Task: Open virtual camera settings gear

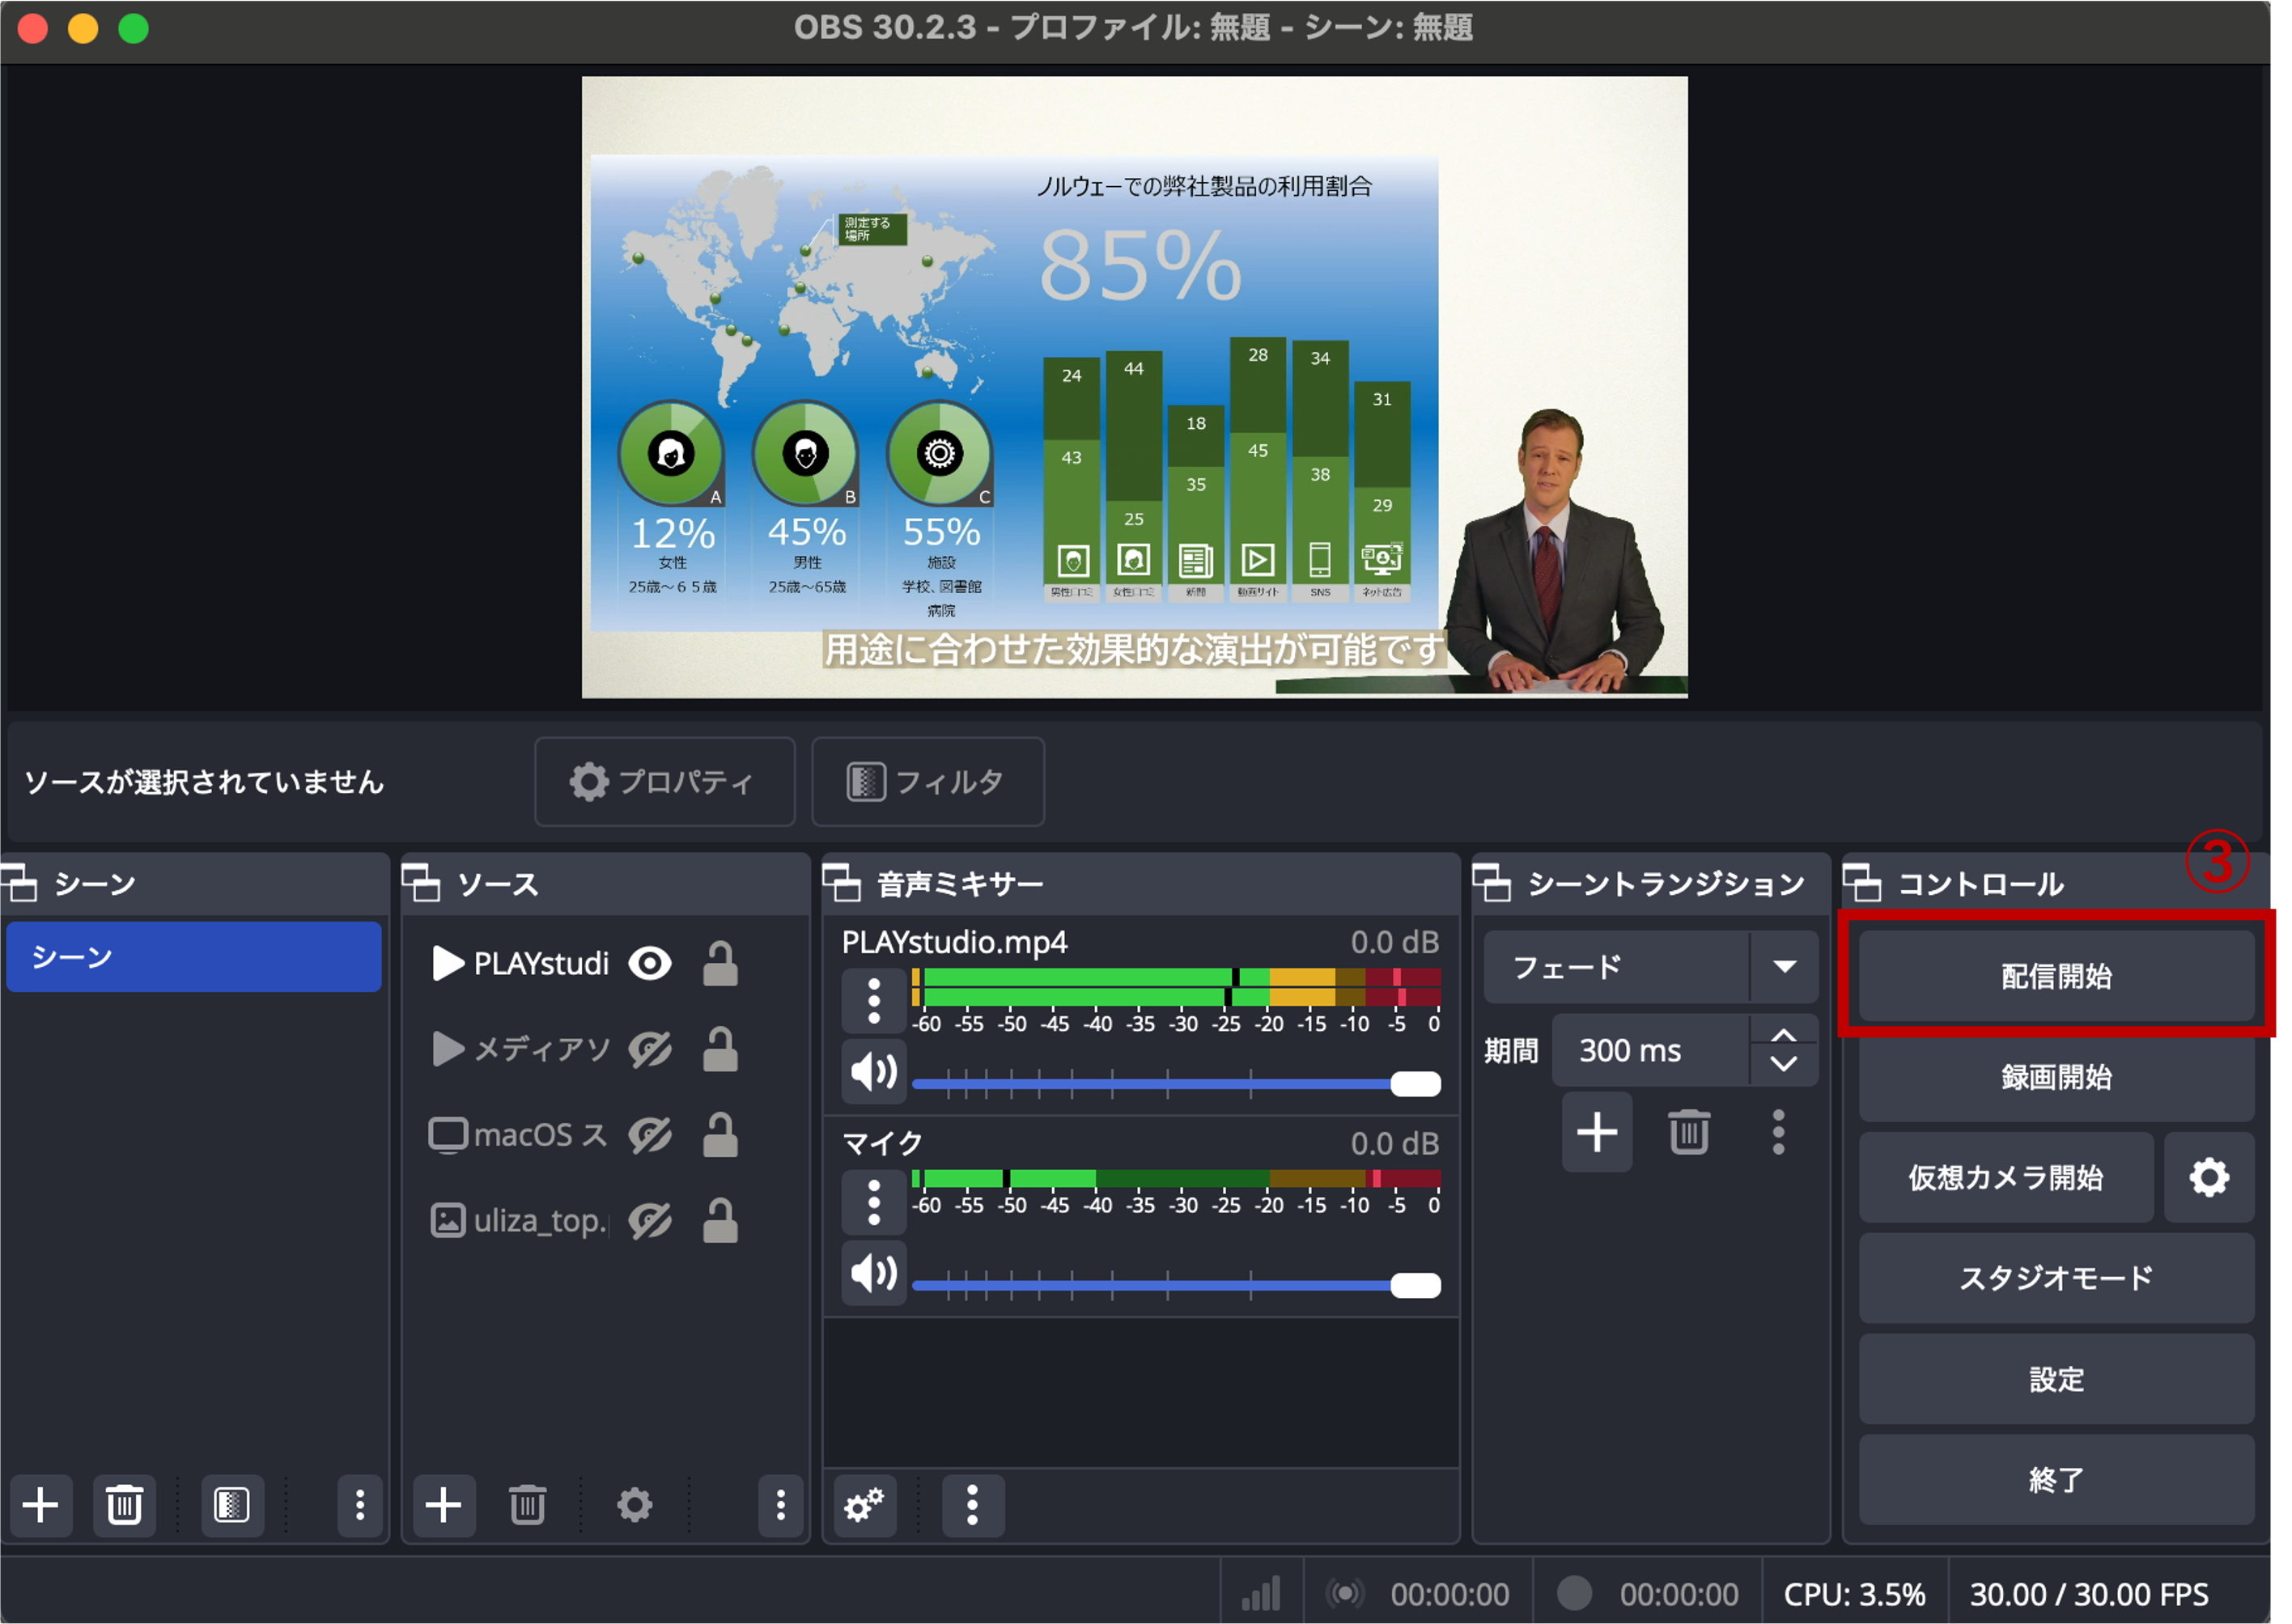Action: 2209,1177
